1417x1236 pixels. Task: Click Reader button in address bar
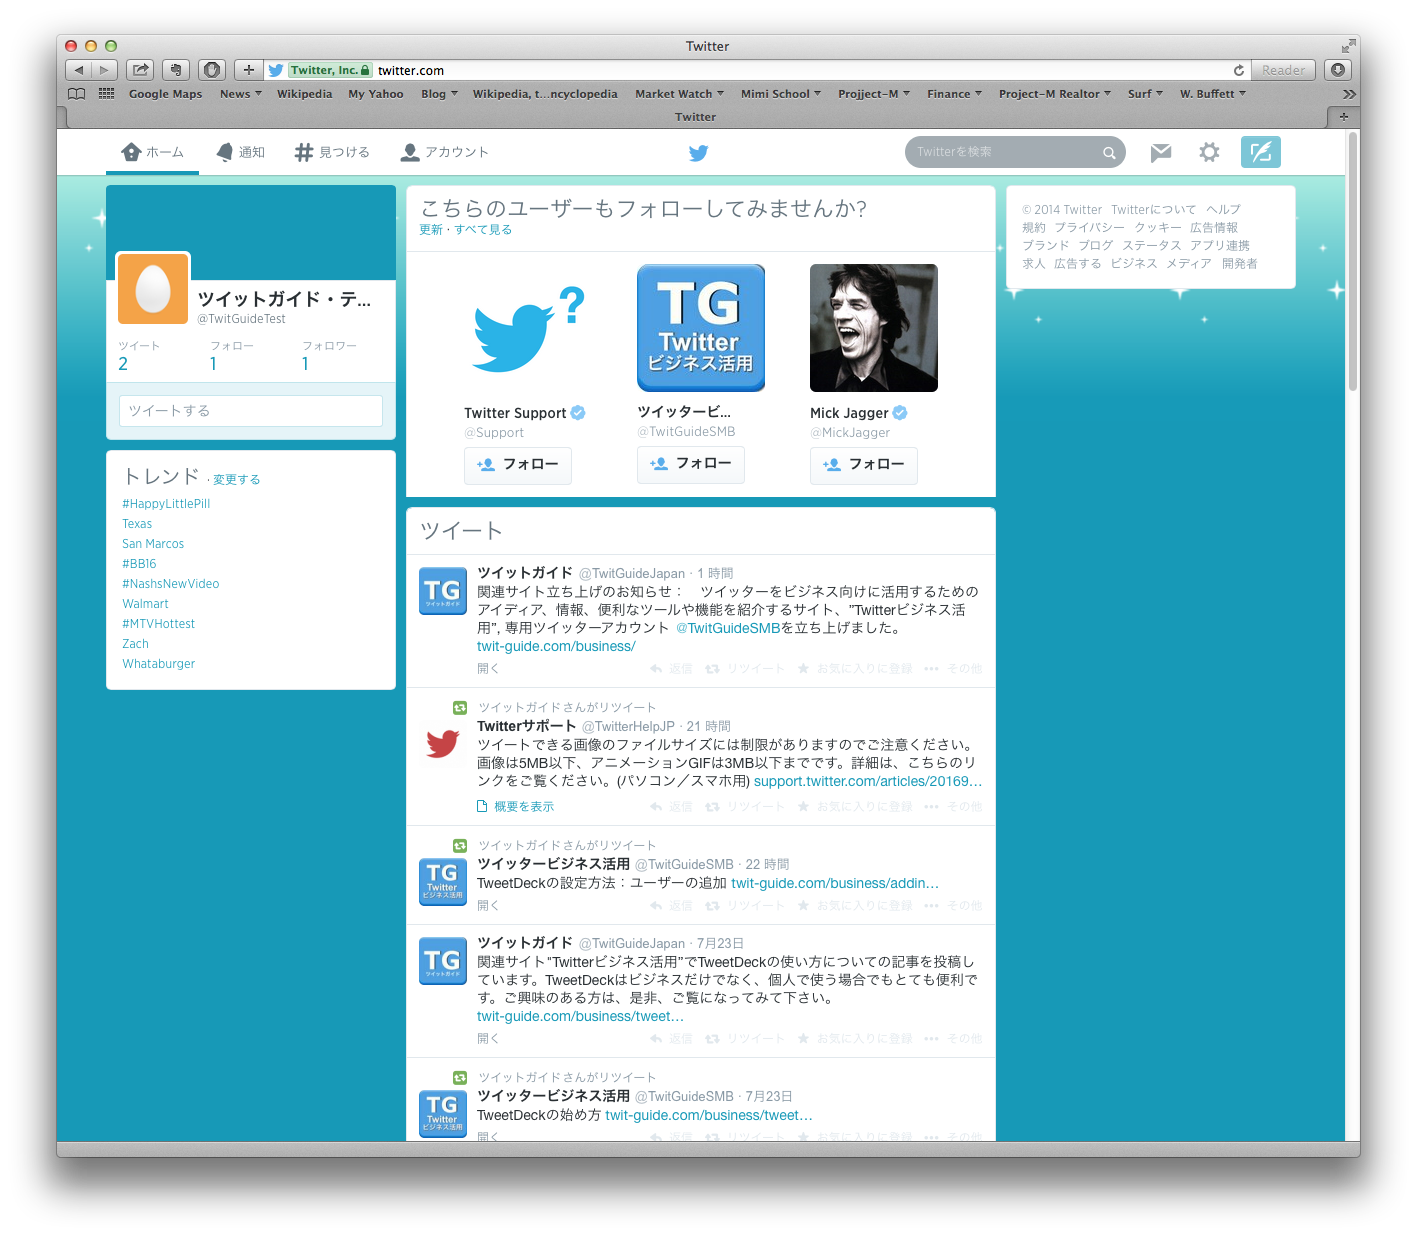(x=1283, y=70)
